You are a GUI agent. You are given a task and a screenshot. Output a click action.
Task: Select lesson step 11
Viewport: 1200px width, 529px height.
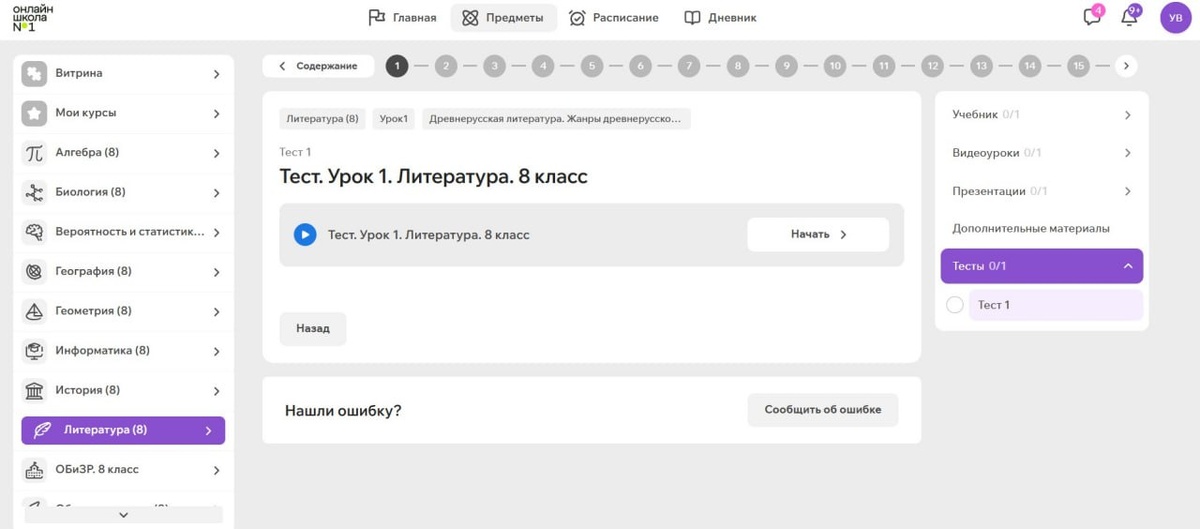(883, 66)
